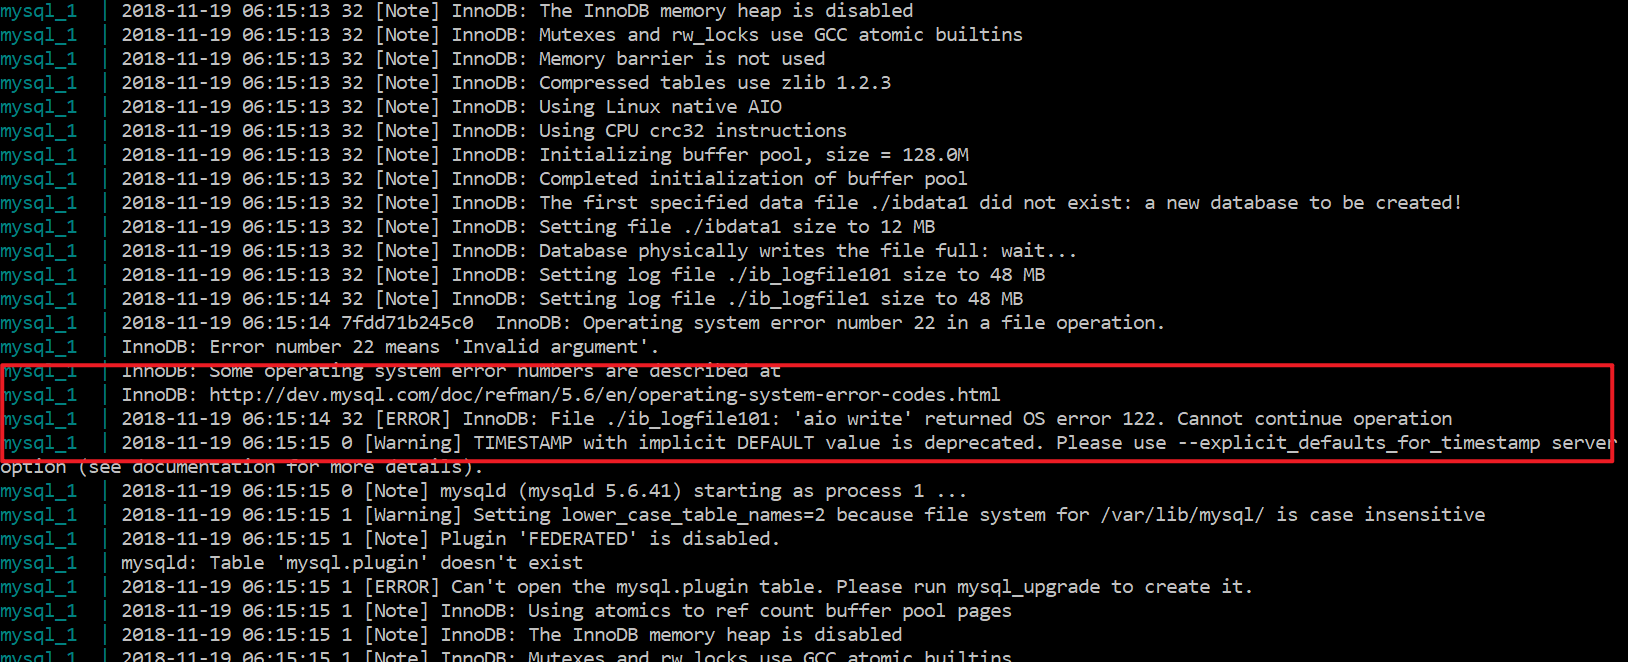Click the 'Setting file ./ibdata1 size' line
This screenshot has width=1628, height=662.
[528, 227]
